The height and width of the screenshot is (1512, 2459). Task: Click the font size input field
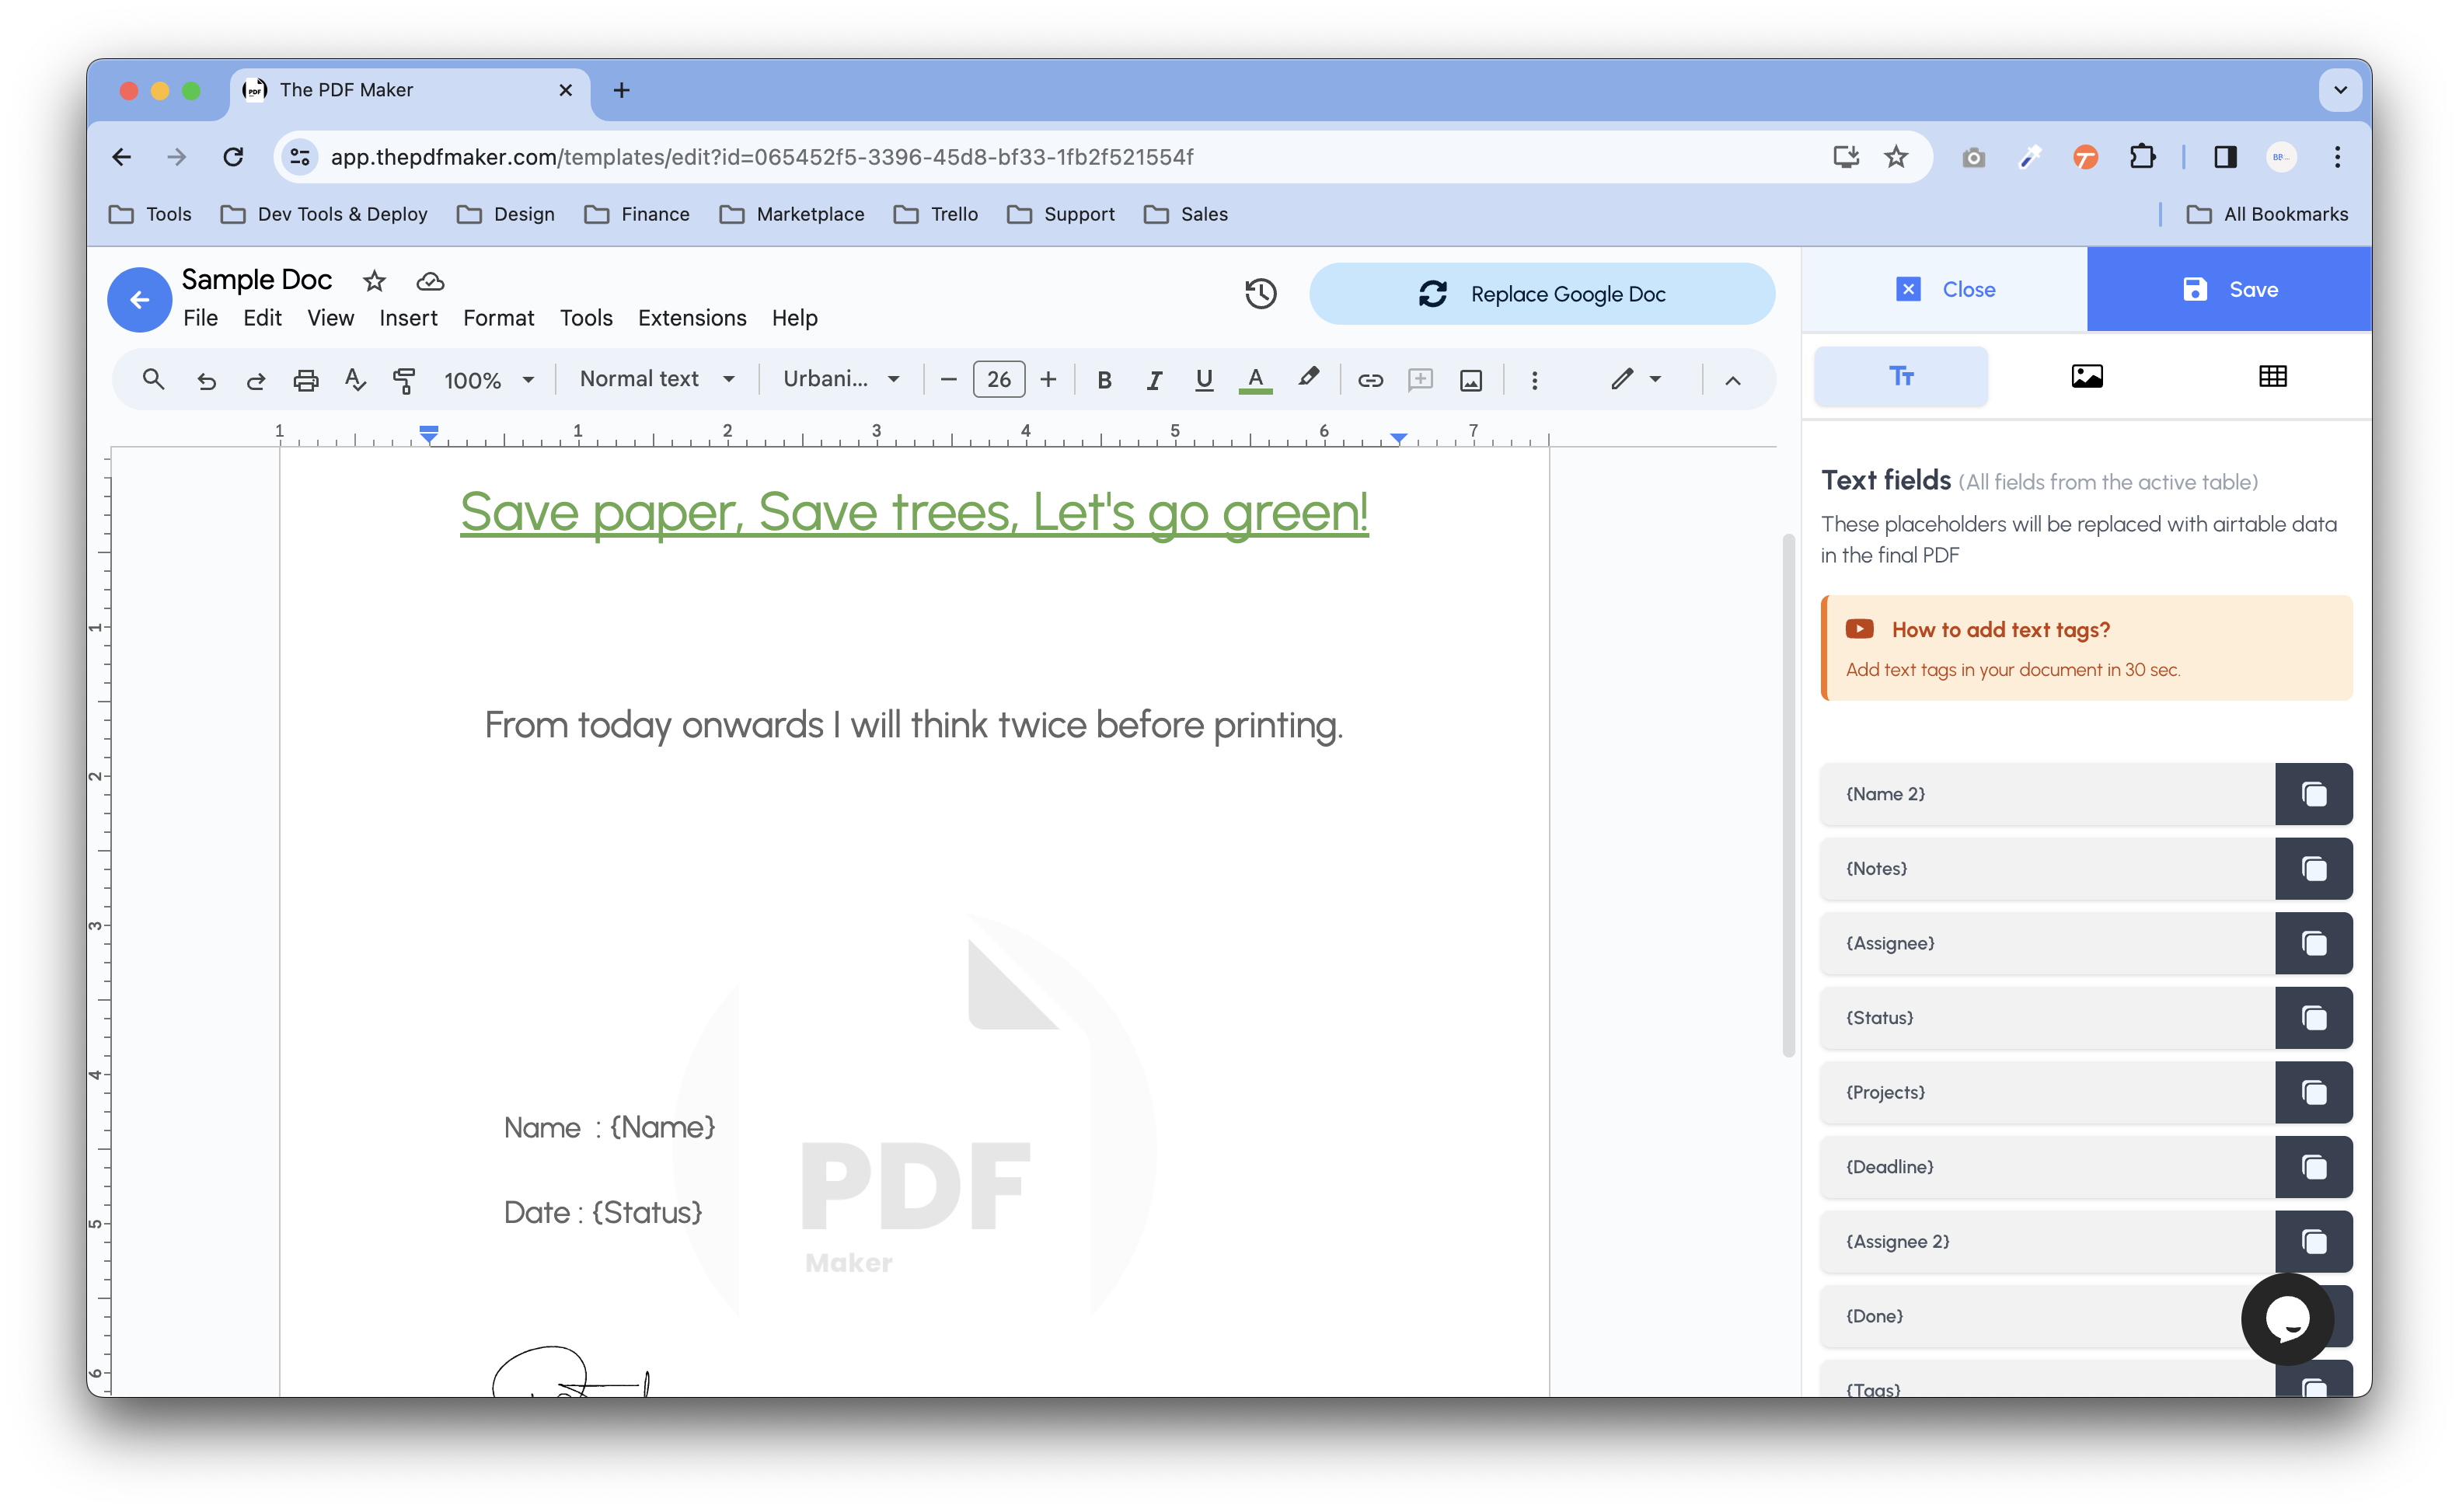(x=998, y=379)
